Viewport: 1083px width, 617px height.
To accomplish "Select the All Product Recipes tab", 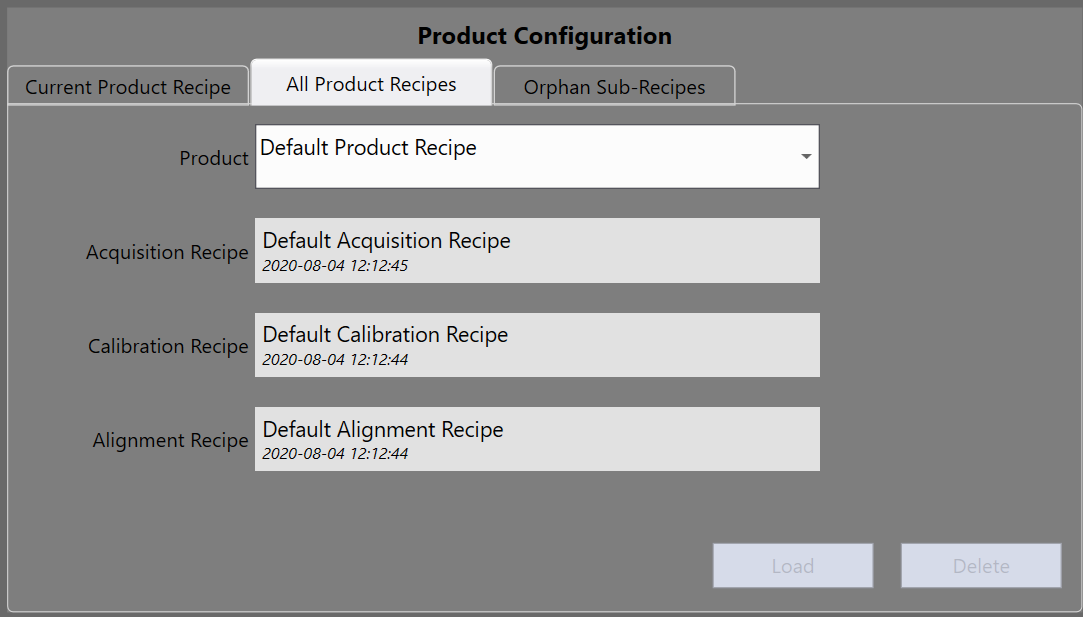I will pyautogui.click(x=371, y=84).
